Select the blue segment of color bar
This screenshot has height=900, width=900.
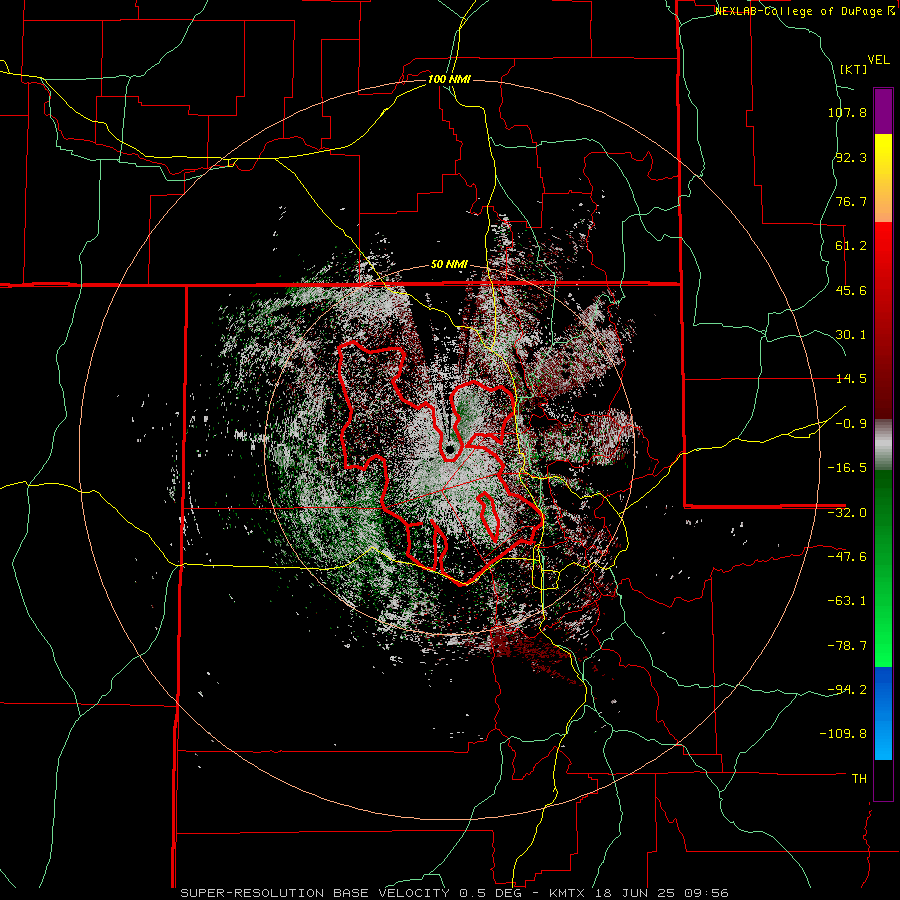click(x=883, y=713)
